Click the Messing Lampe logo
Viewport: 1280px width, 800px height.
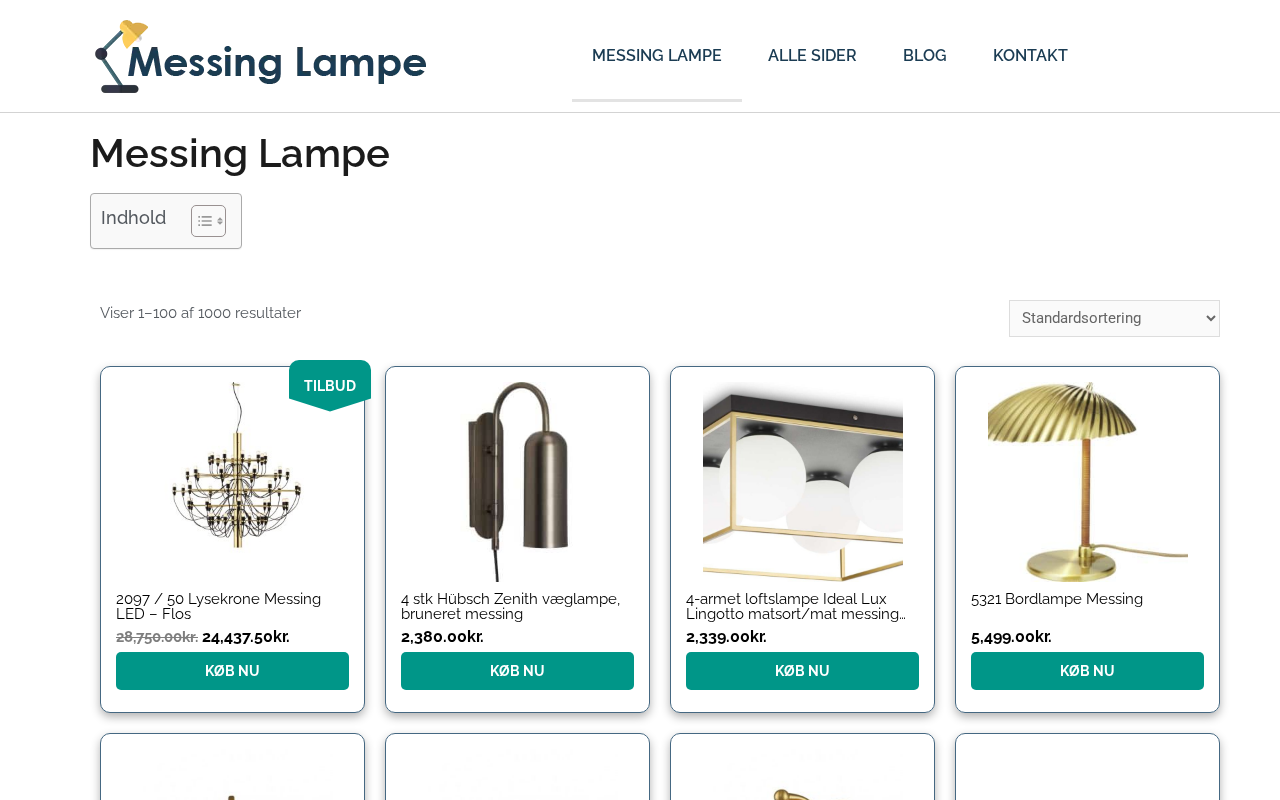coord(261,56)
